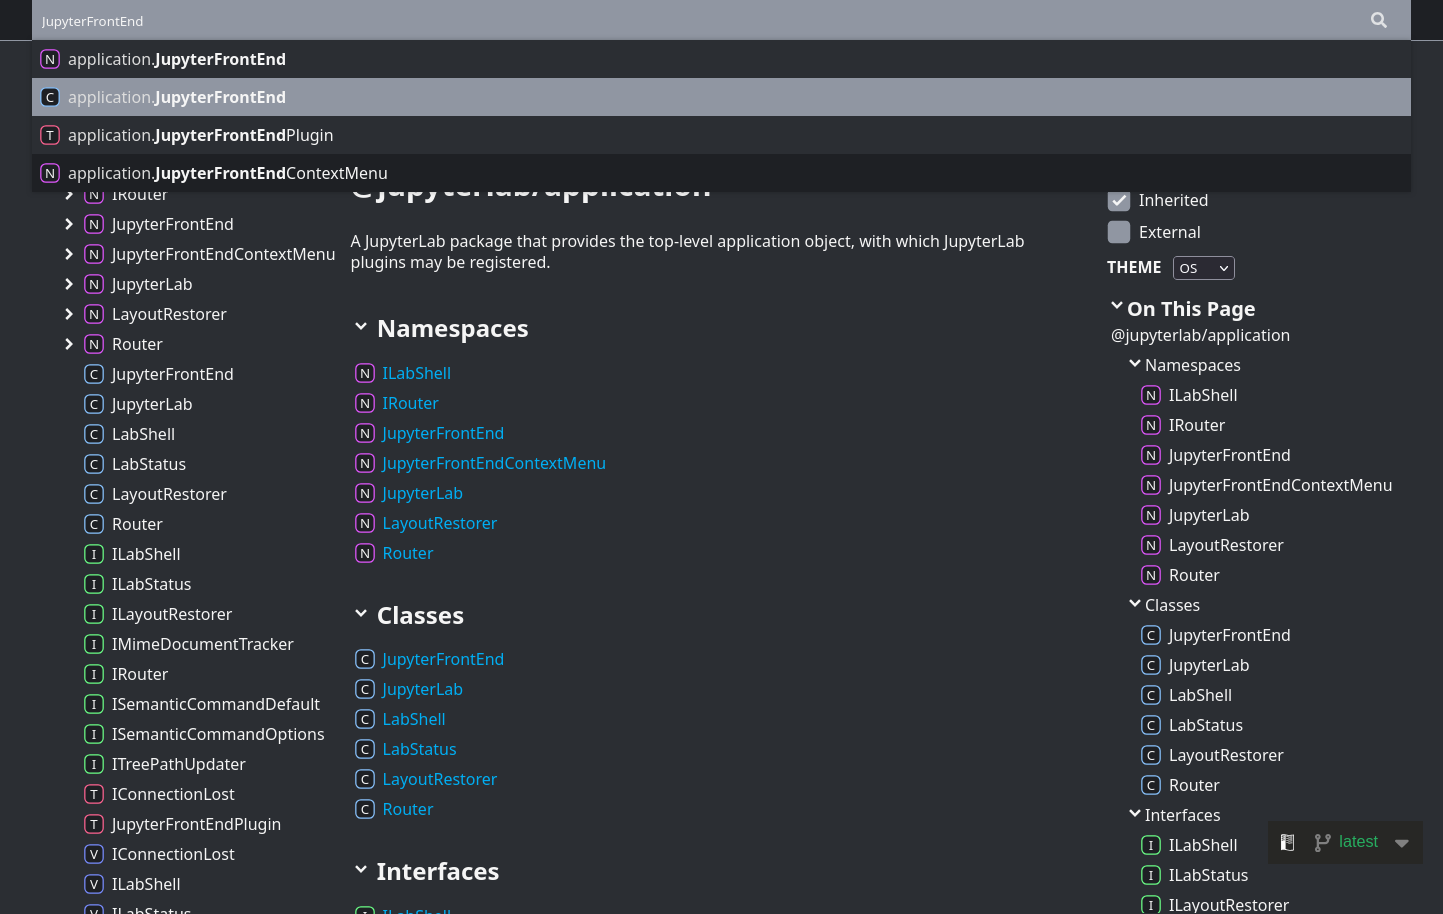Go to JupyterFrontEndContextMenu in right sidebar
Image resolution: width=1443 pixels, height=914 pixels.
(1280, 485)
